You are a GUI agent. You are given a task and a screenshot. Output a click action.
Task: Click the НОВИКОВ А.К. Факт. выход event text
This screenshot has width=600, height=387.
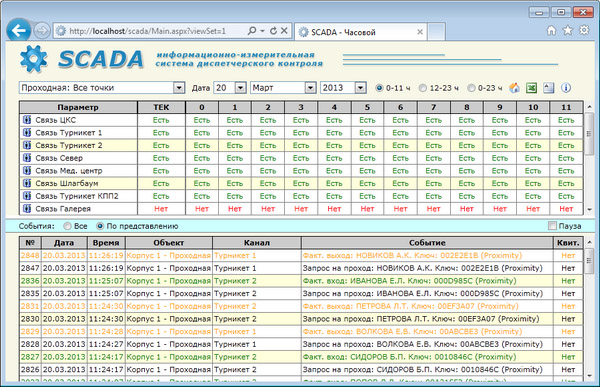pos(412,255)
